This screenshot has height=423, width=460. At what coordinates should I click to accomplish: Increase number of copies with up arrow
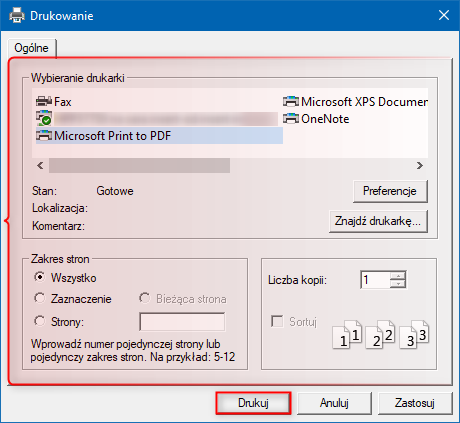tap(398, 276)
